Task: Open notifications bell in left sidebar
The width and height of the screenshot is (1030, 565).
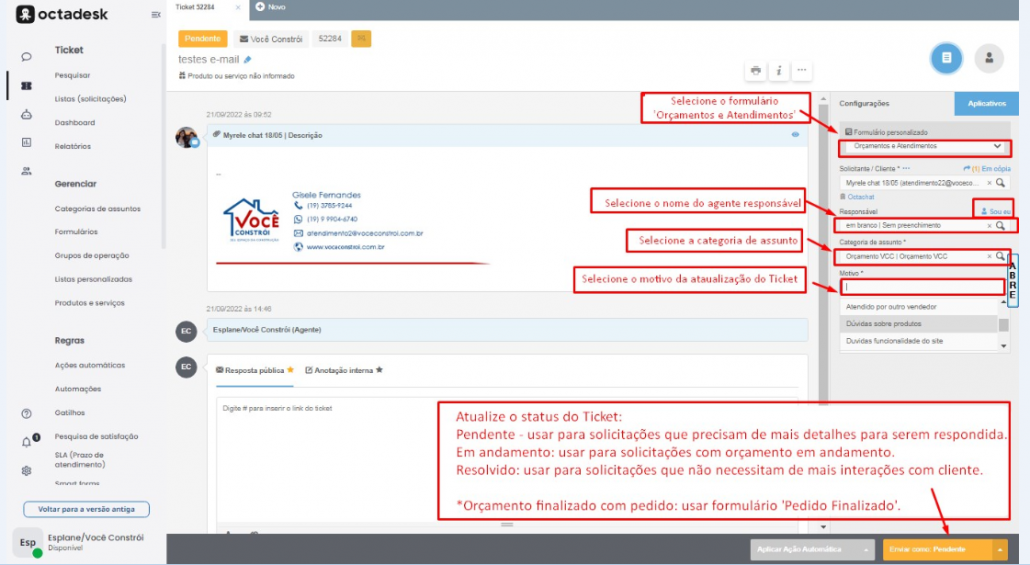Action: [x=27, y=441]
